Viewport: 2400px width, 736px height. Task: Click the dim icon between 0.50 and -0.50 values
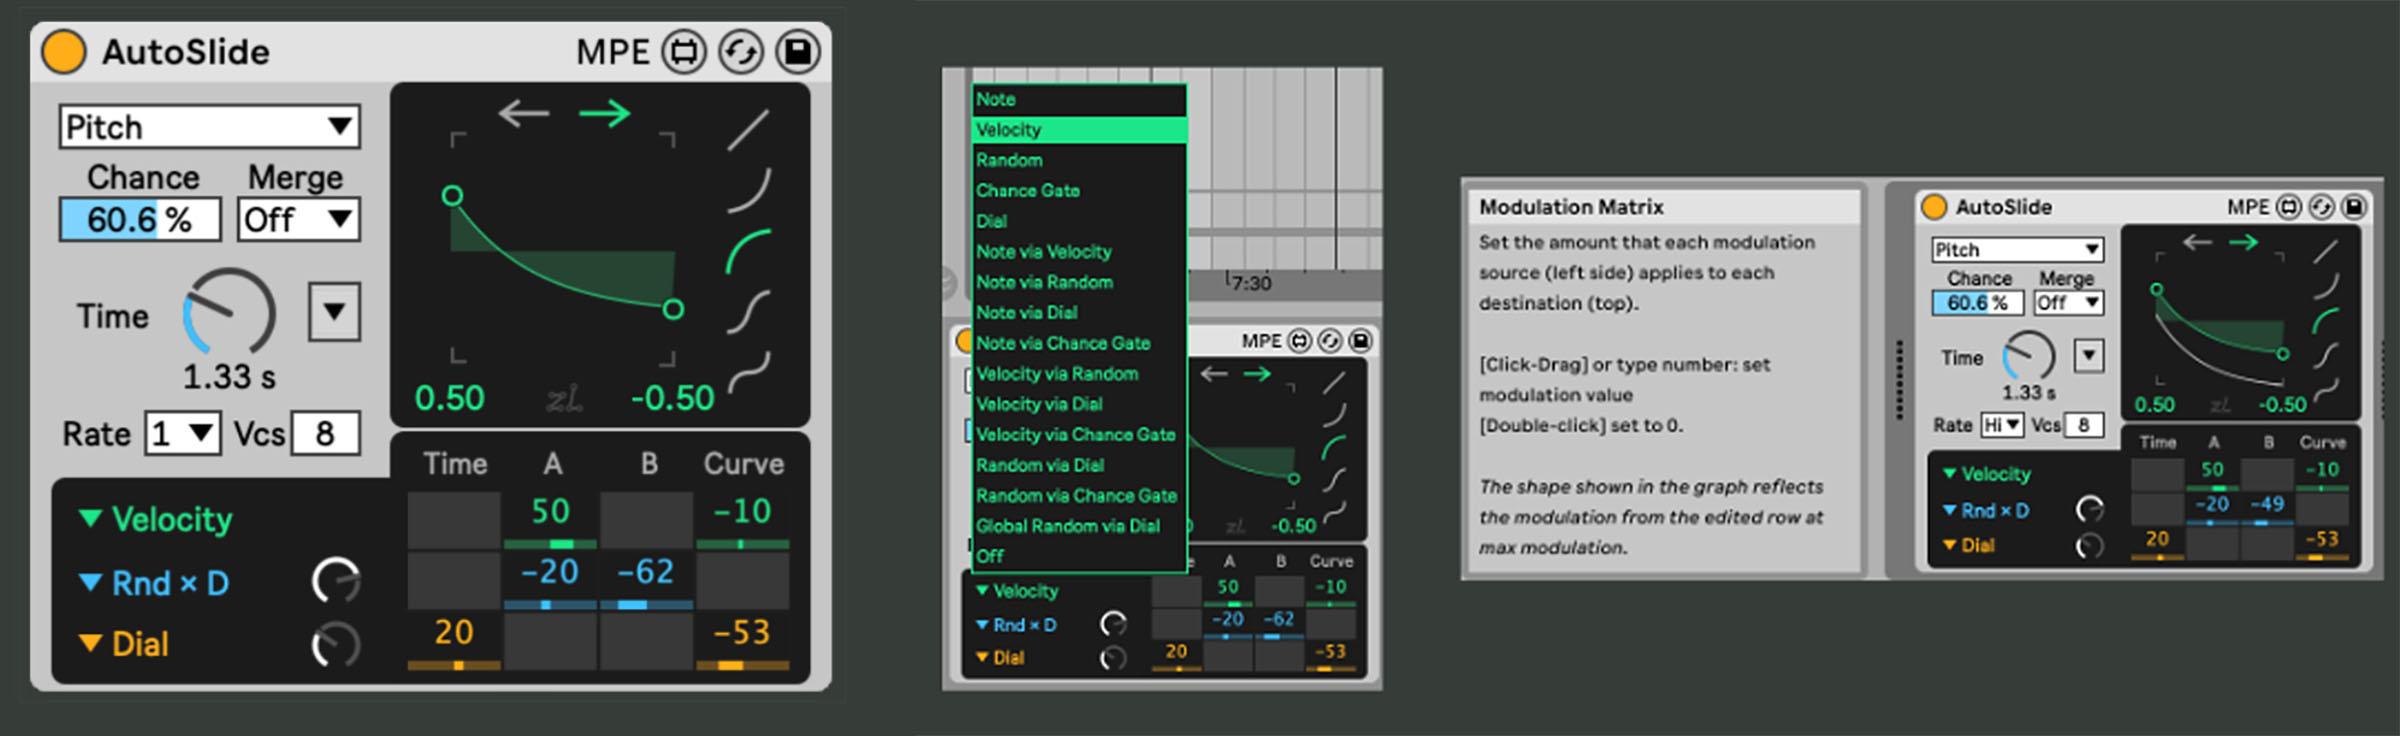click(564, 400)
